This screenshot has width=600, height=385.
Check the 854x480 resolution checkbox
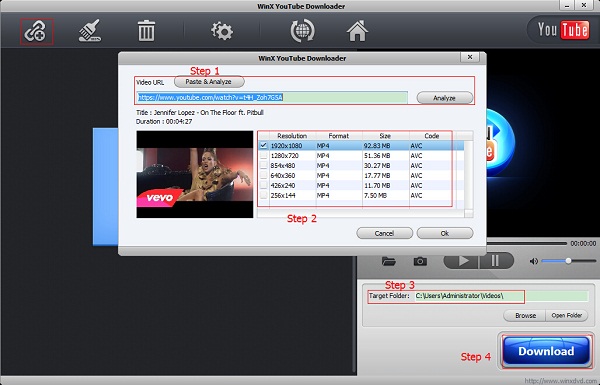click(263, 165)
